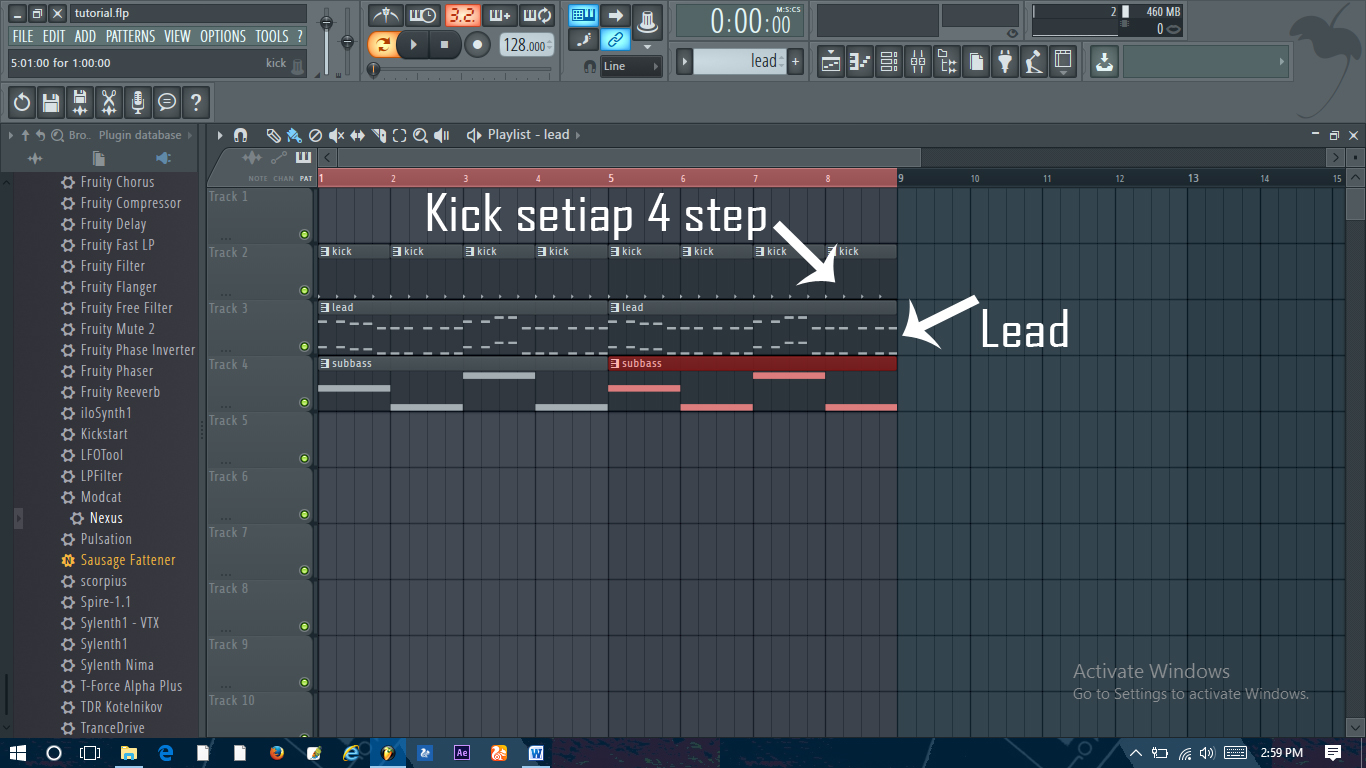Click the download content library button
Viewport: 1366px width, 768px height.
pos(1104,62)
